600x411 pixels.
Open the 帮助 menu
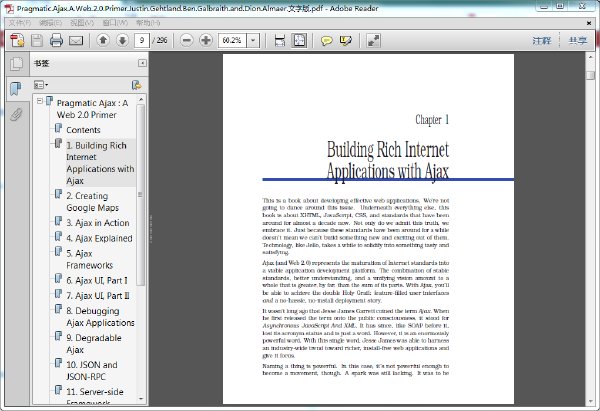tap(148, 23)
